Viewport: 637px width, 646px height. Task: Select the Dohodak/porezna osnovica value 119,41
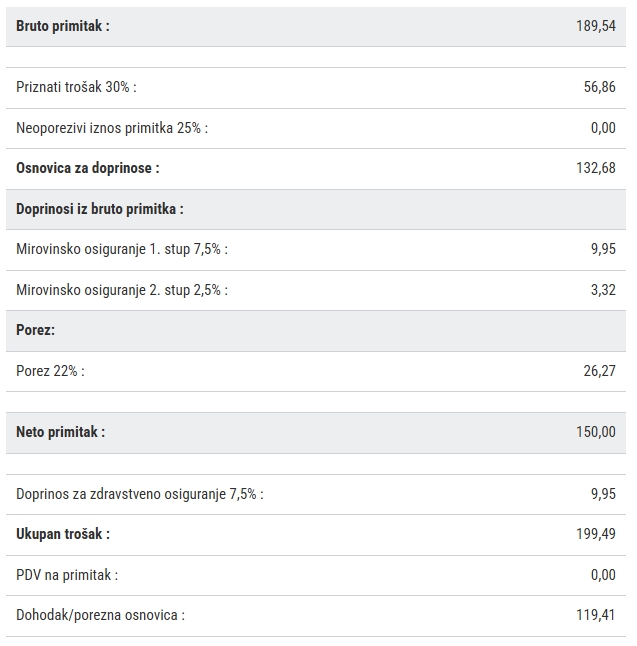pyautogui.click(x=596, y=615)
